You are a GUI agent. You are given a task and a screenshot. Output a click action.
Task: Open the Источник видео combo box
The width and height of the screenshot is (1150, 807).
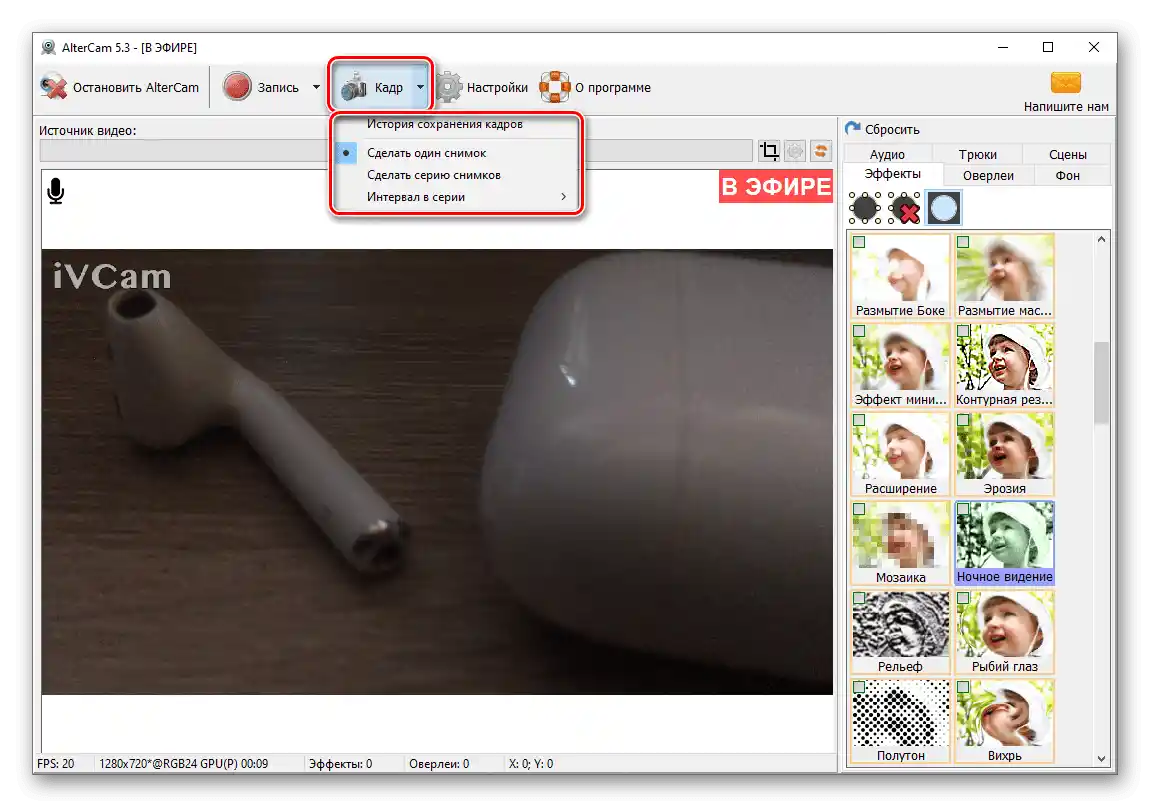tap(396, 150)
